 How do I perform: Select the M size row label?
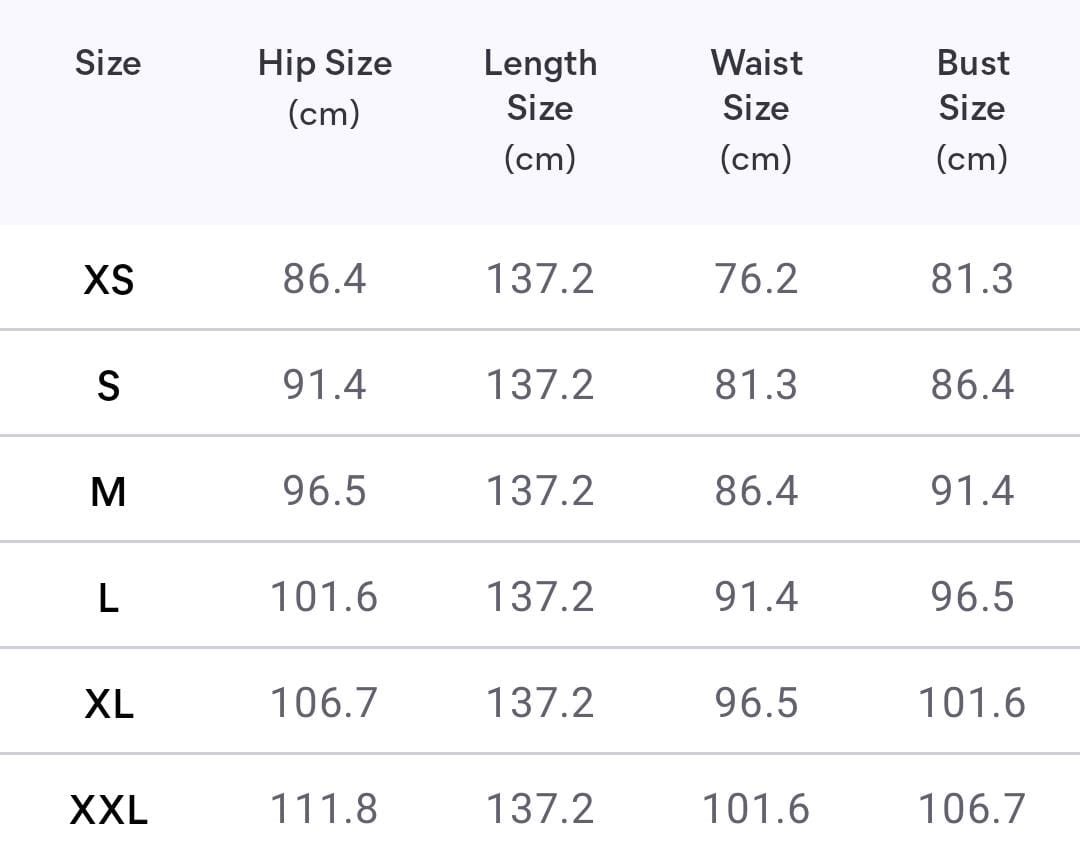tap(108, 492)
